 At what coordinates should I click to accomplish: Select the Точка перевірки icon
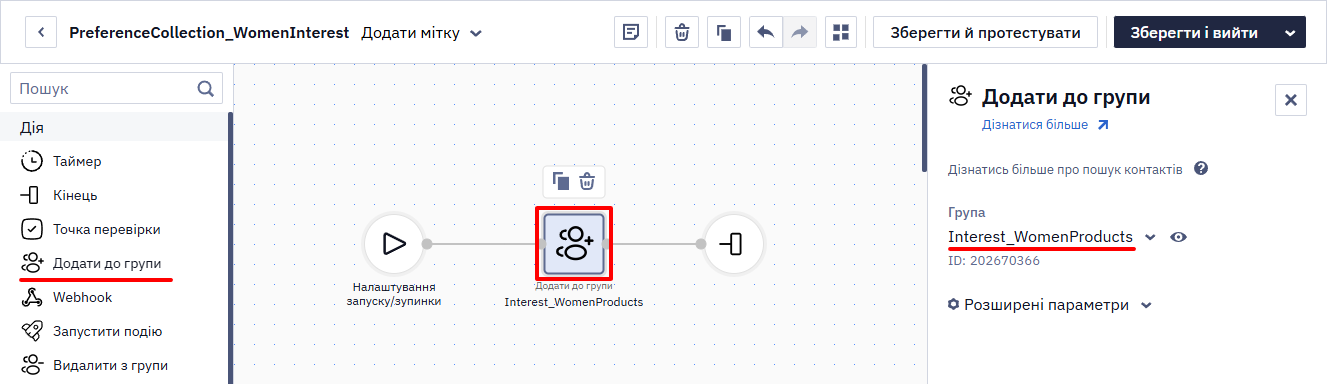tap(32, 229)
